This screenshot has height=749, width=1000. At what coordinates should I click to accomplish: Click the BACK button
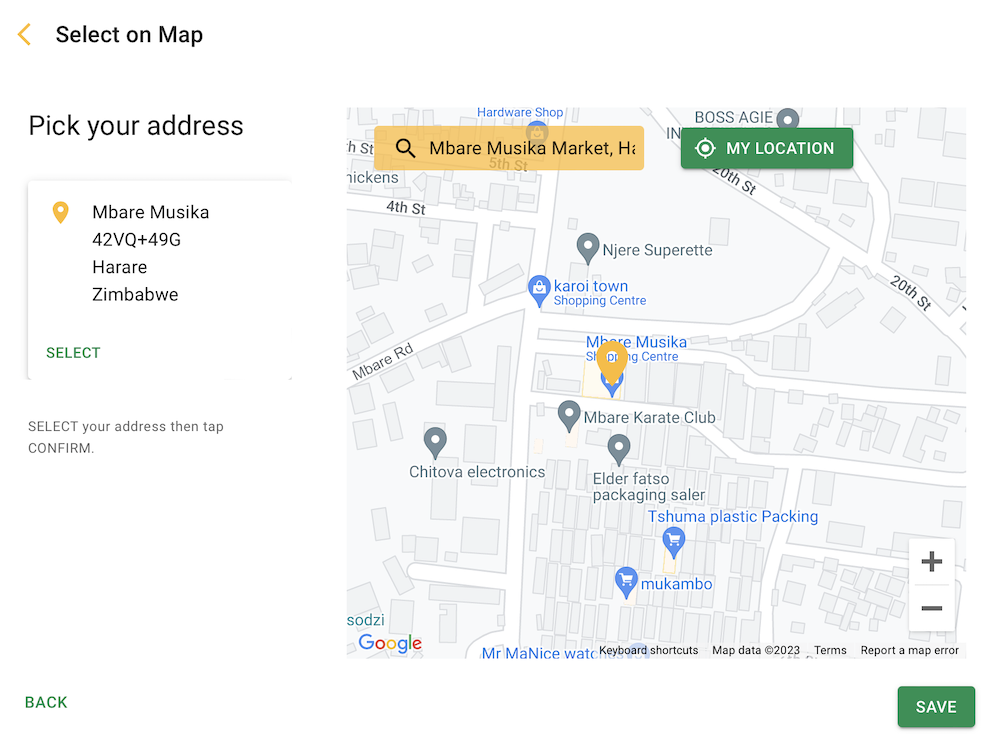tap(46, 702)
